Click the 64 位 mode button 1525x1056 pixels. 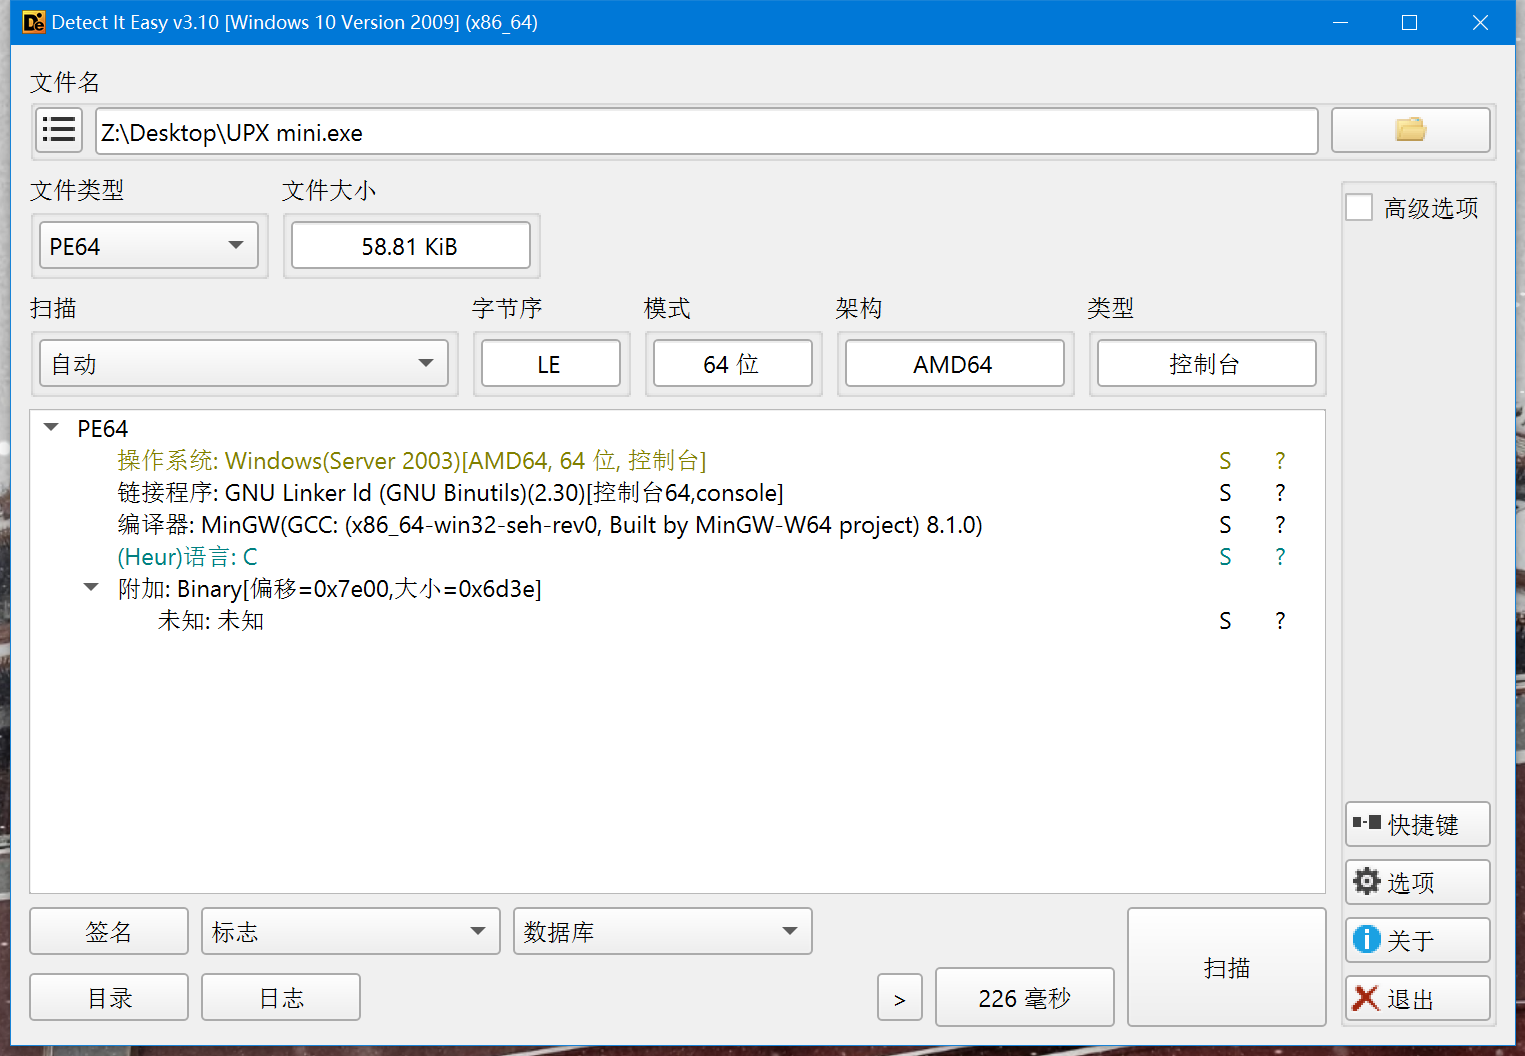click(733, 363)
